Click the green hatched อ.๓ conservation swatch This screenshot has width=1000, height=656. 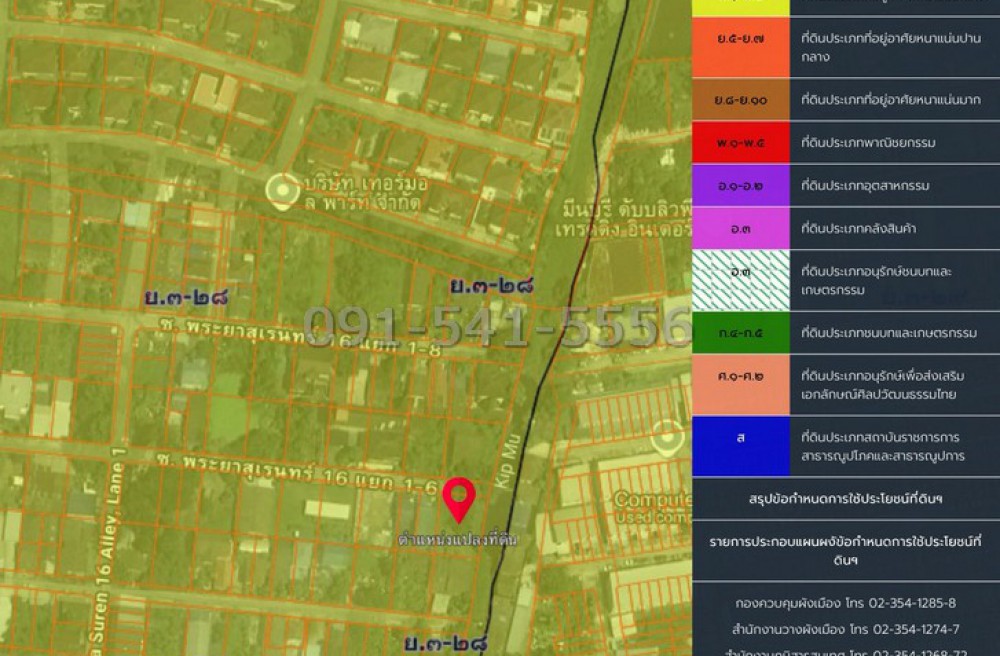pyautogui.click(x=740, y=280)
